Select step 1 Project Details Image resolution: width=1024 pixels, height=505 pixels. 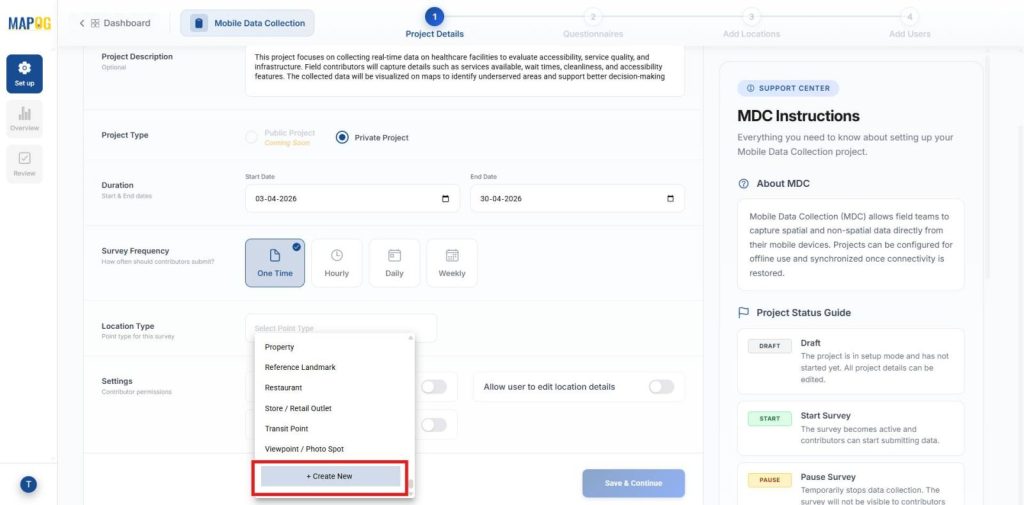pos(434,24)
